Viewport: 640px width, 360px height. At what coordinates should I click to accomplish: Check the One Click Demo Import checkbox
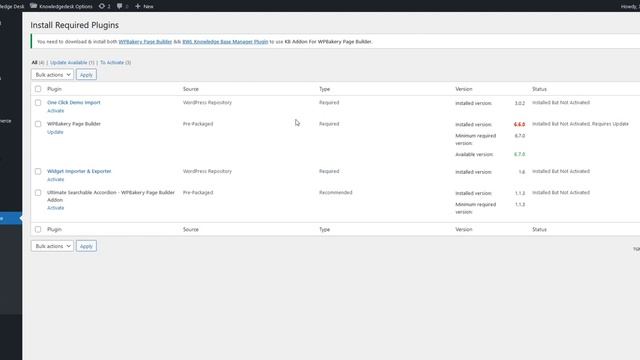tap(38, 102)
